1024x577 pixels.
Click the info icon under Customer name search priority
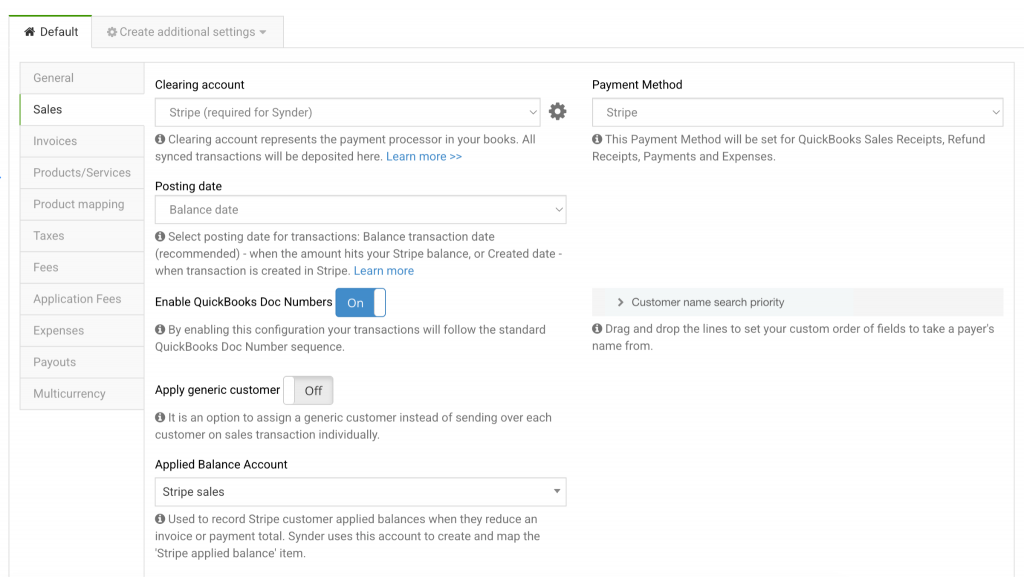pos(597,329)
